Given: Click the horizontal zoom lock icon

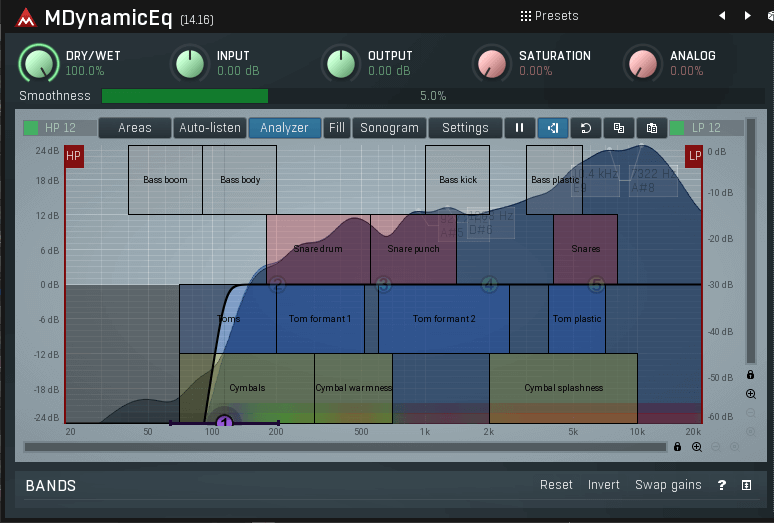Looking at the screenshot, I should tap(677, 447).
